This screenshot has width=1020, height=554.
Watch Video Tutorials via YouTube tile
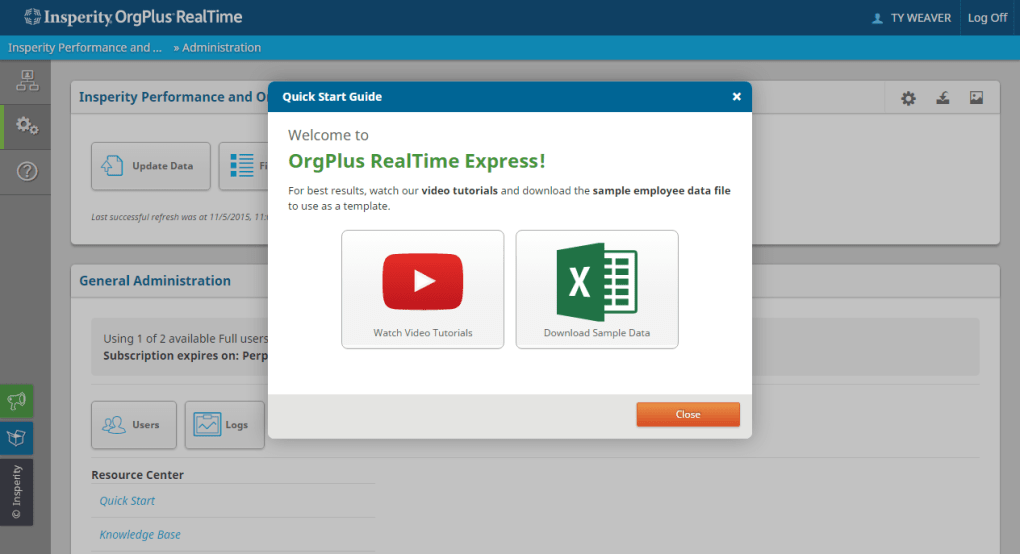coord(422,289)
